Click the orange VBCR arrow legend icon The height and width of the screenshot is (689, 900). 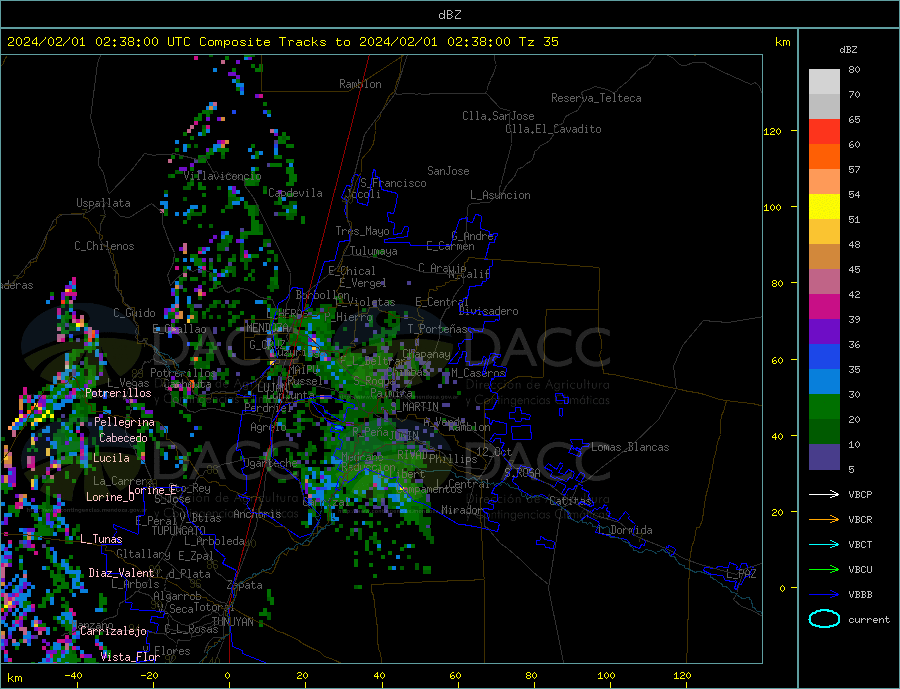point(824,519)
